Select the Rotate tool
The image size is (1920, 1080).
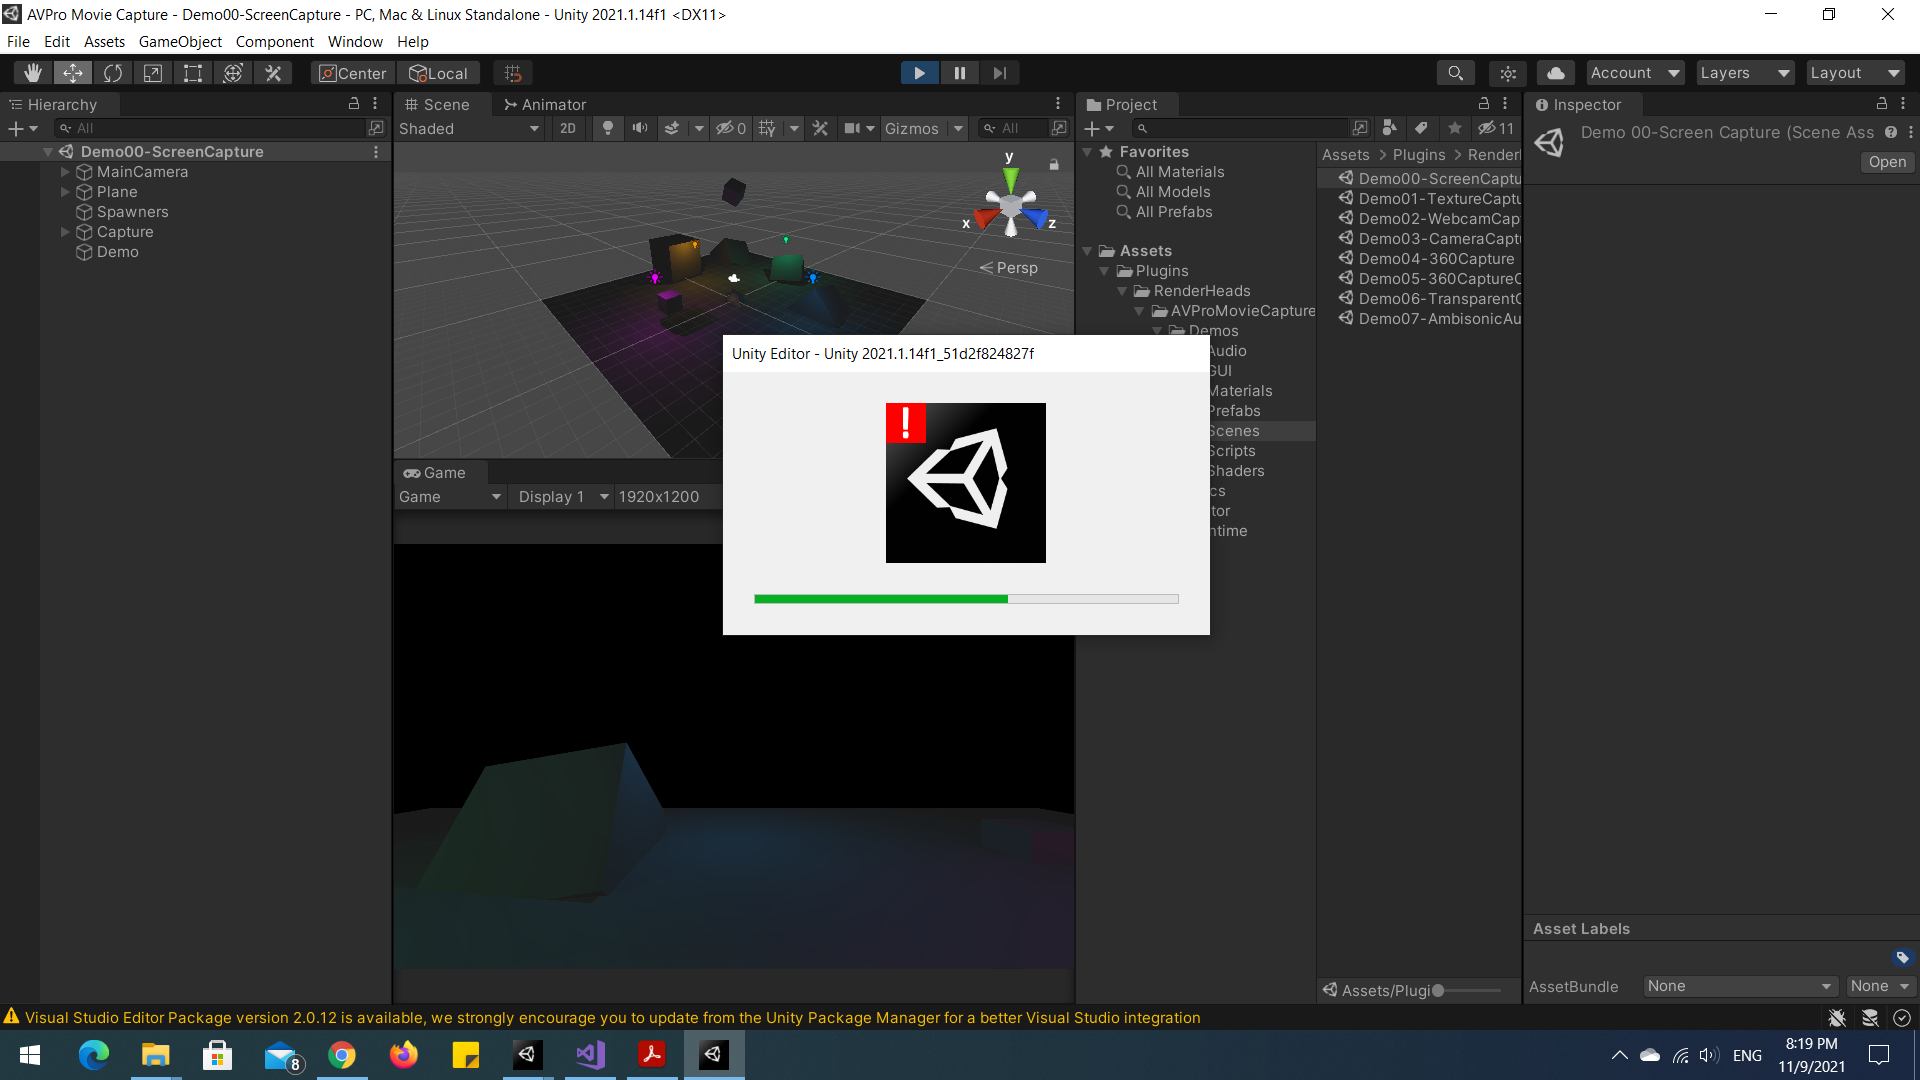113,72
